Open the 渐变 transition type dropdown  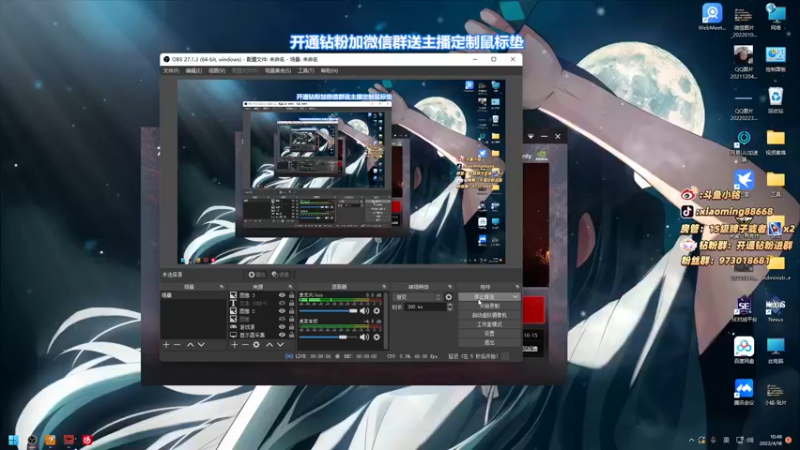point(417,297)
